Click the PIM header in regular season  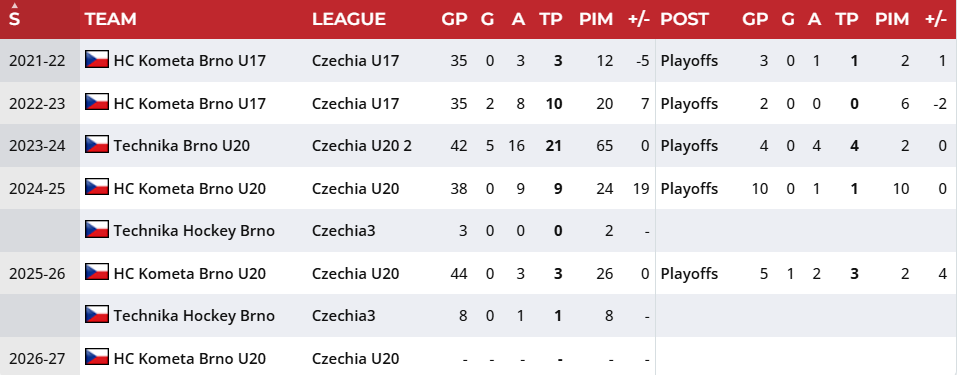click(596, 19)
